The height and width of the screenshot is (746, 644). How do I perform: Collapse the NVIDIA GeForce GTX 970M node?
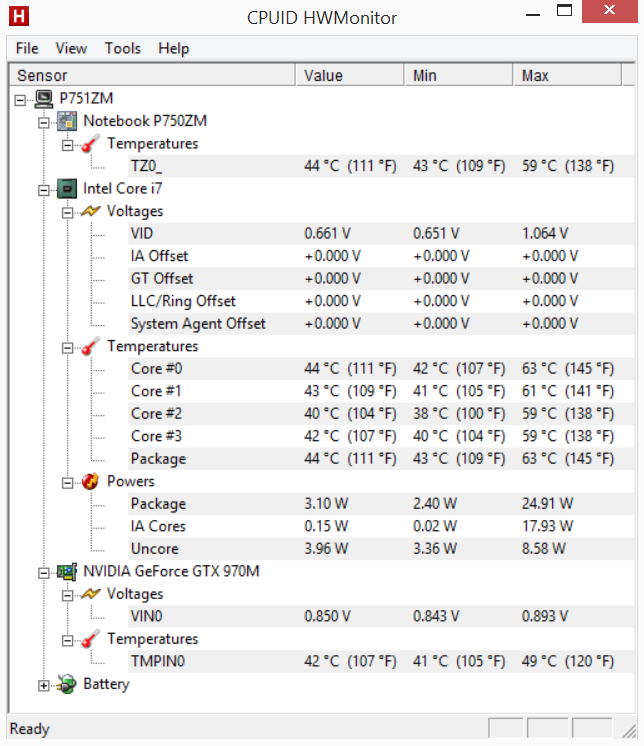(x=44, y=573)
